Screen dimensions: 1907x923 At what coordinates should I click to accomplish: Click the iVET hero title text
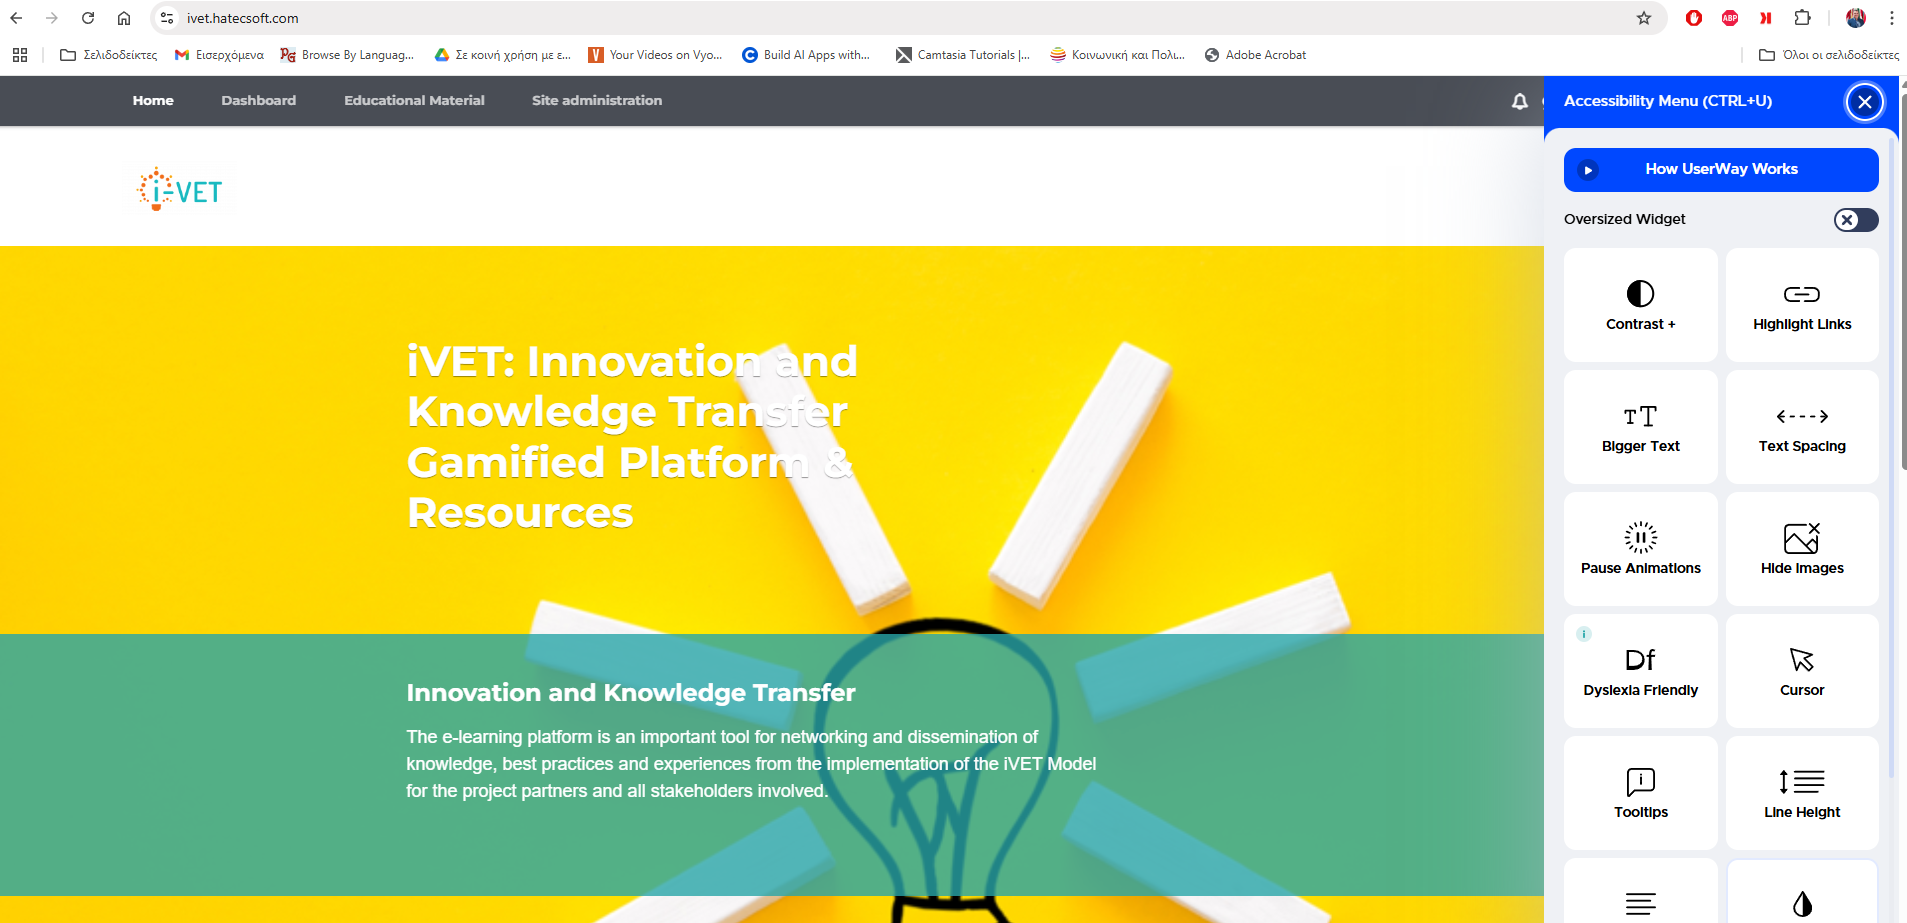point(632,437)
